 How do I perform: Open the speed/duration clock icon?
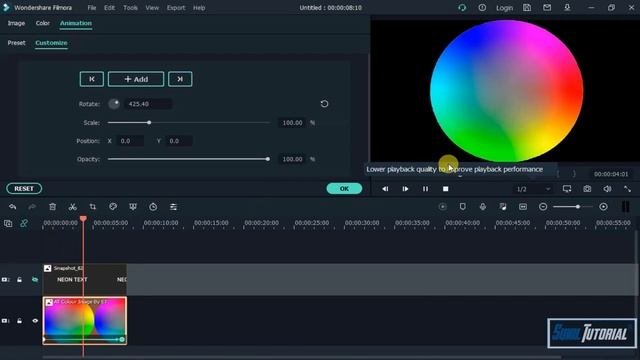[153, 207]
